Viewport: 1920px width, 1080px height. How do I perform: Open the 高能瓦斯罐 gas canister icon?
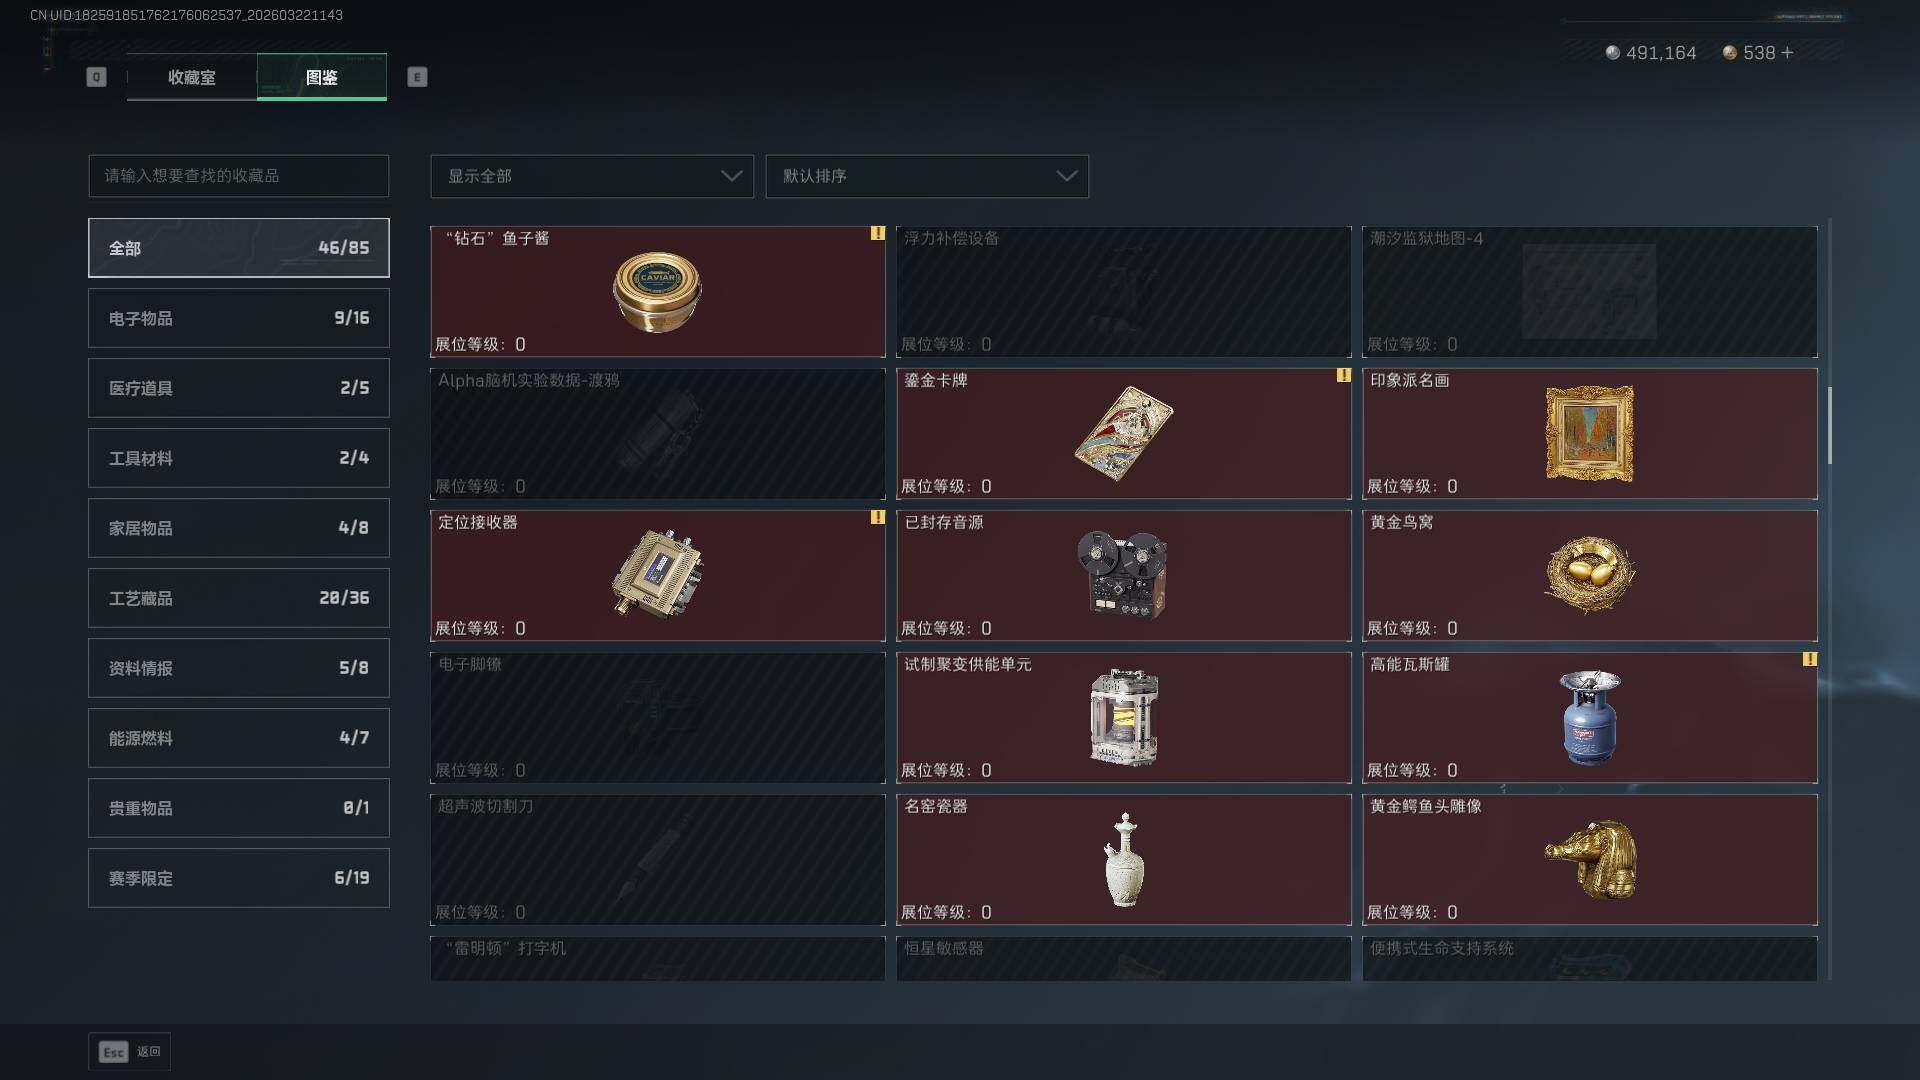[x=1589, y=717]
